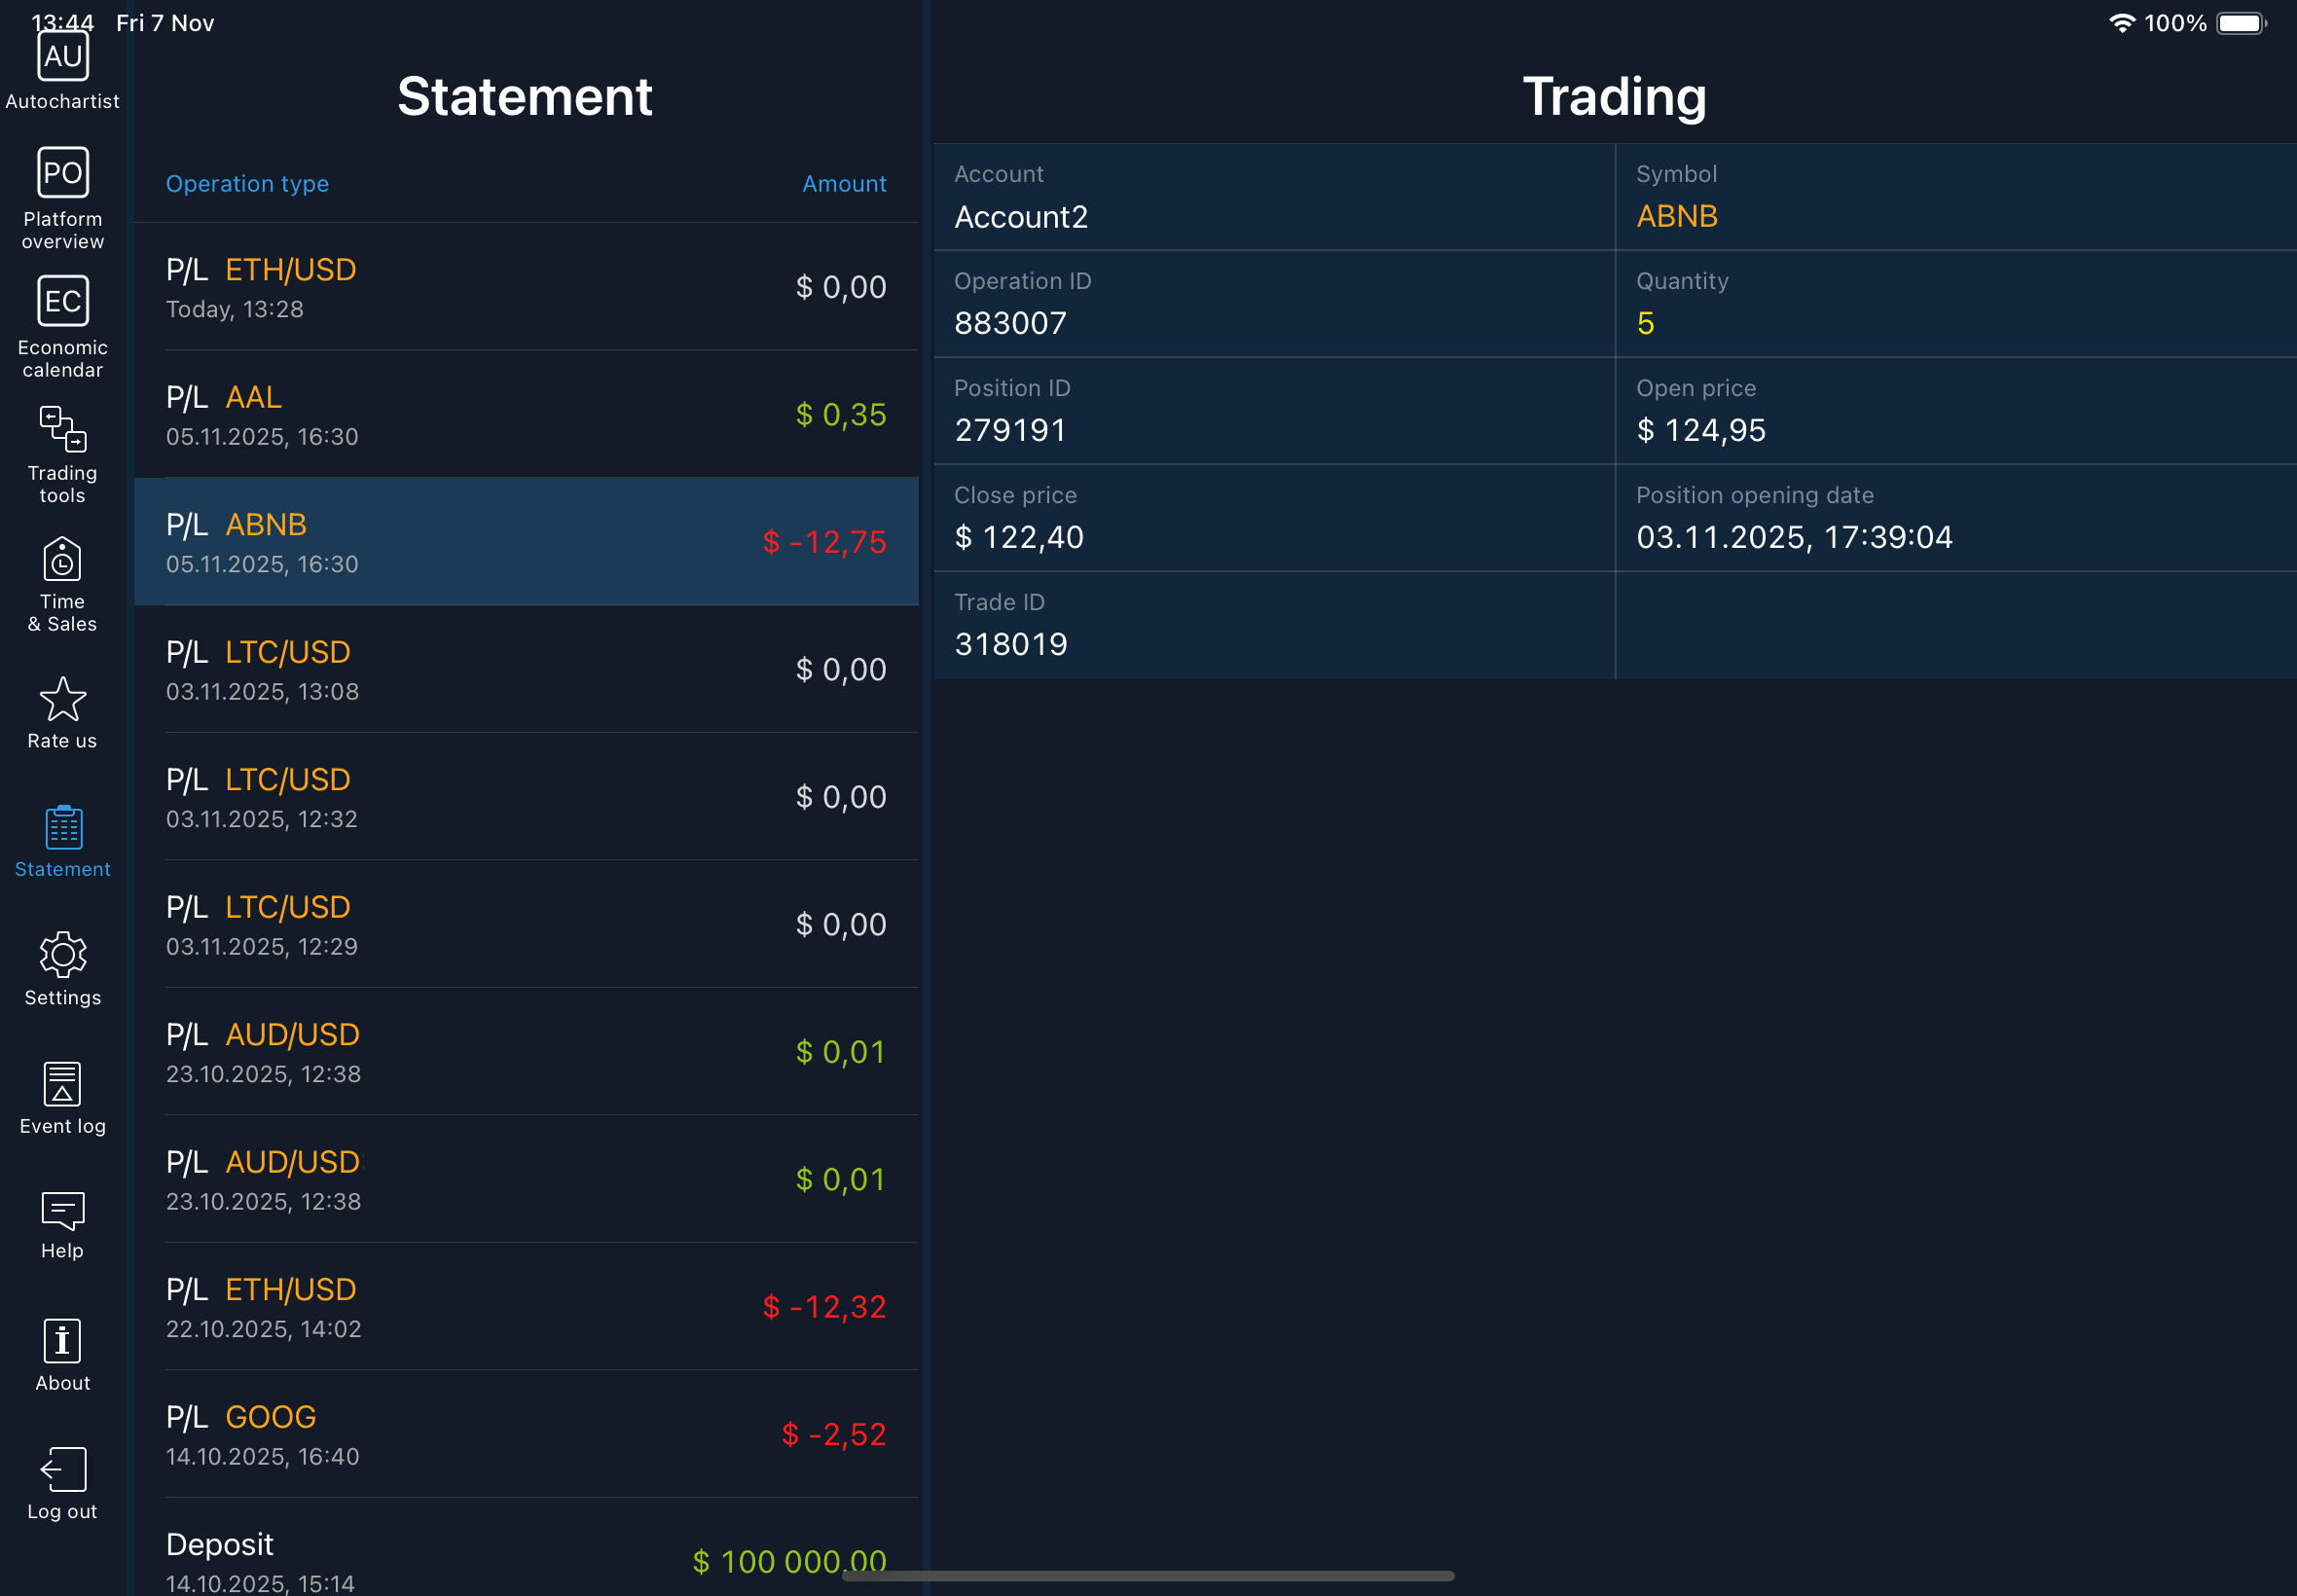Click the ABNB symbol link in Trading
Screen dimensions: 2297x1596
[x=1676, y=217]
